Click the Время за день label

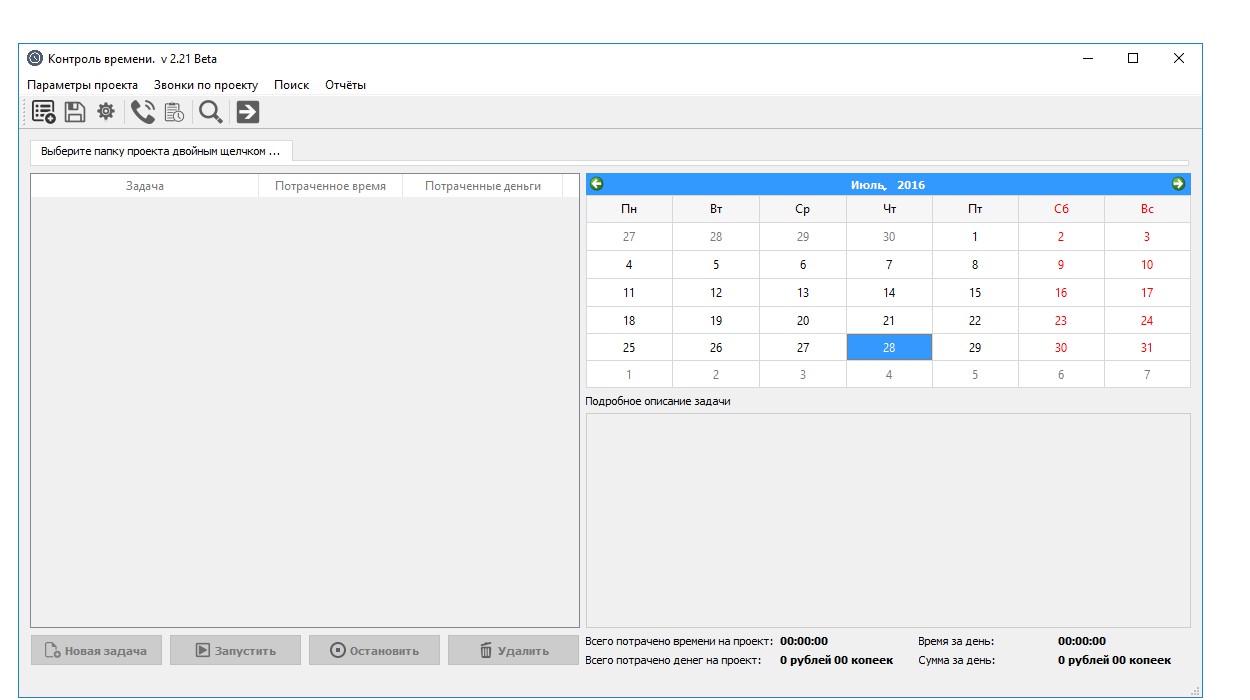click(956, 641)
